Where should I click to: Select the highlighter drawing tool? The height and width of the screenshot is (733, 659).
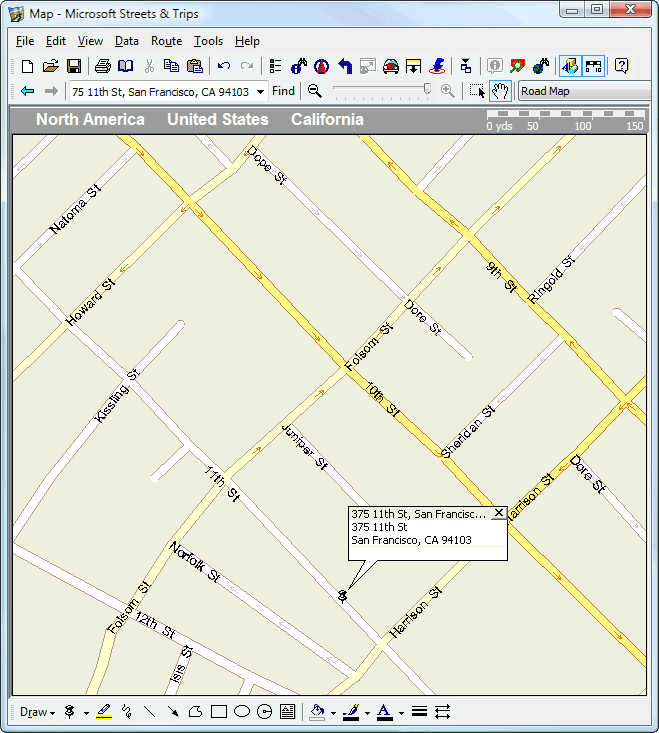point(104,712)
